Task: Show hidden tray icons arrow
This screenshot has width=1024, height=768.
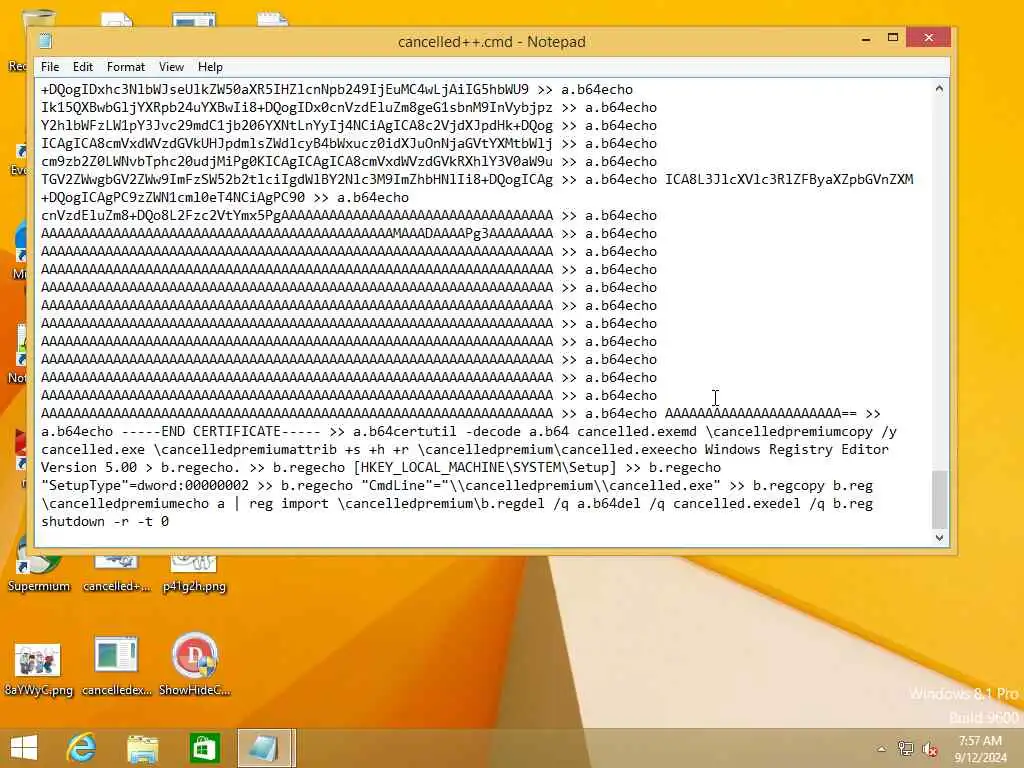Action: coord(882,749)
